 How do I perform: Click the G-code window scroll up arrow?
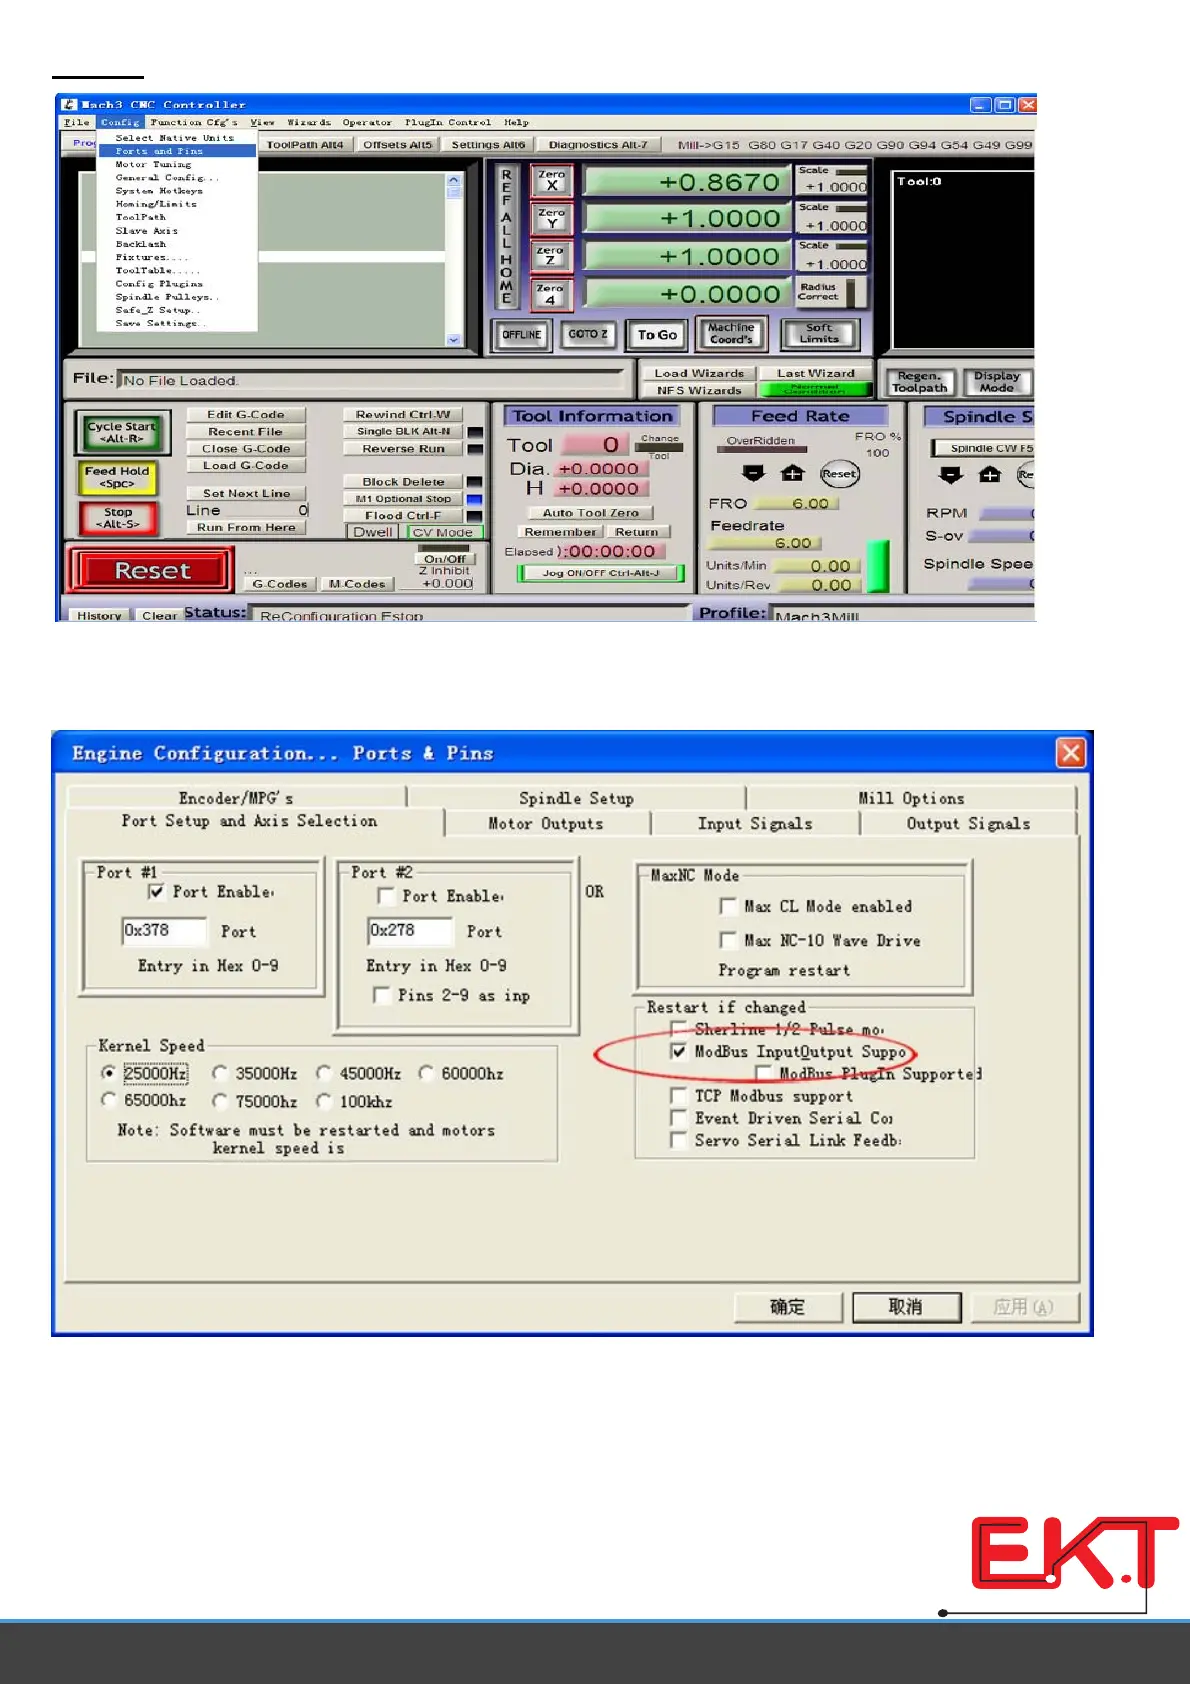(x=454, y=181)
